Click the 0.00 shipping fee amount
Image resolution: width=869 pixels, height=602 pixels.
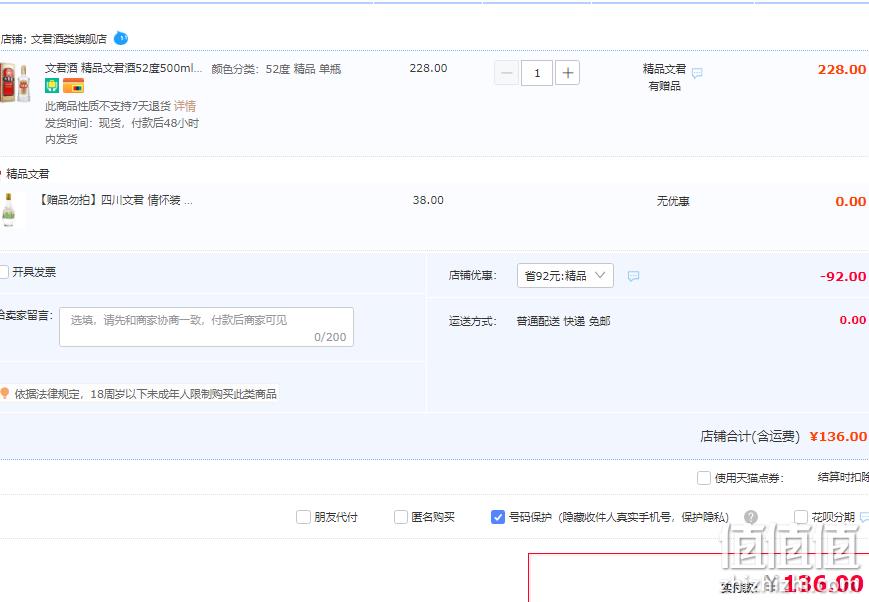pos(853,320)
